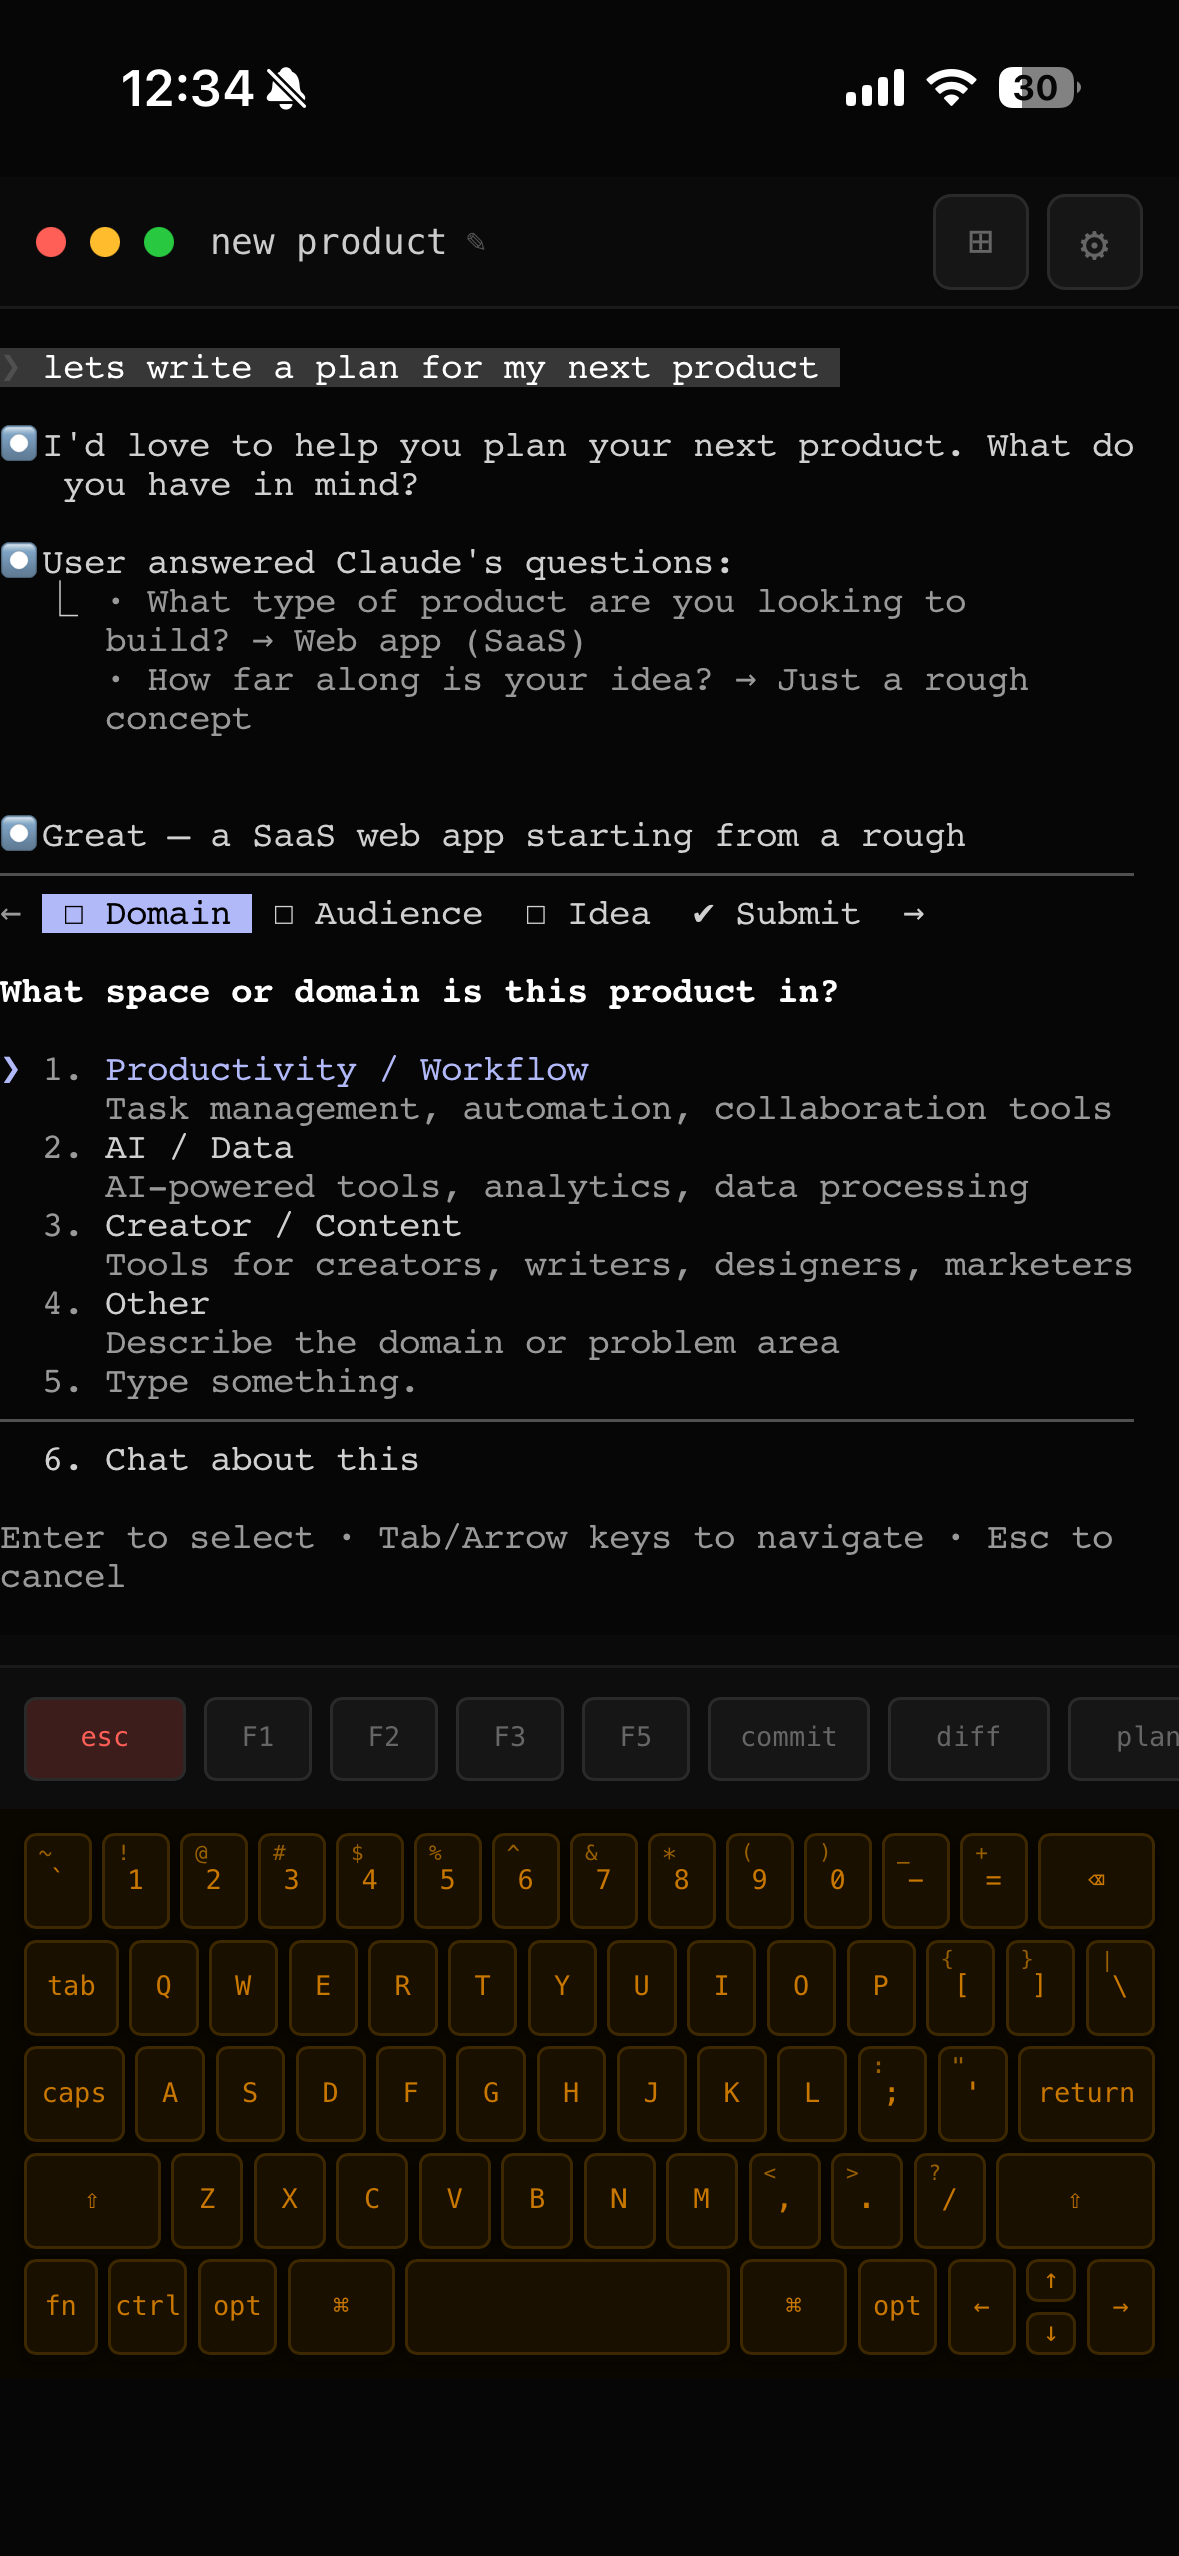Choose the Productivity / Workflow option
The height and width of the screenshot is (2556, 1179).
point(346,1069)
